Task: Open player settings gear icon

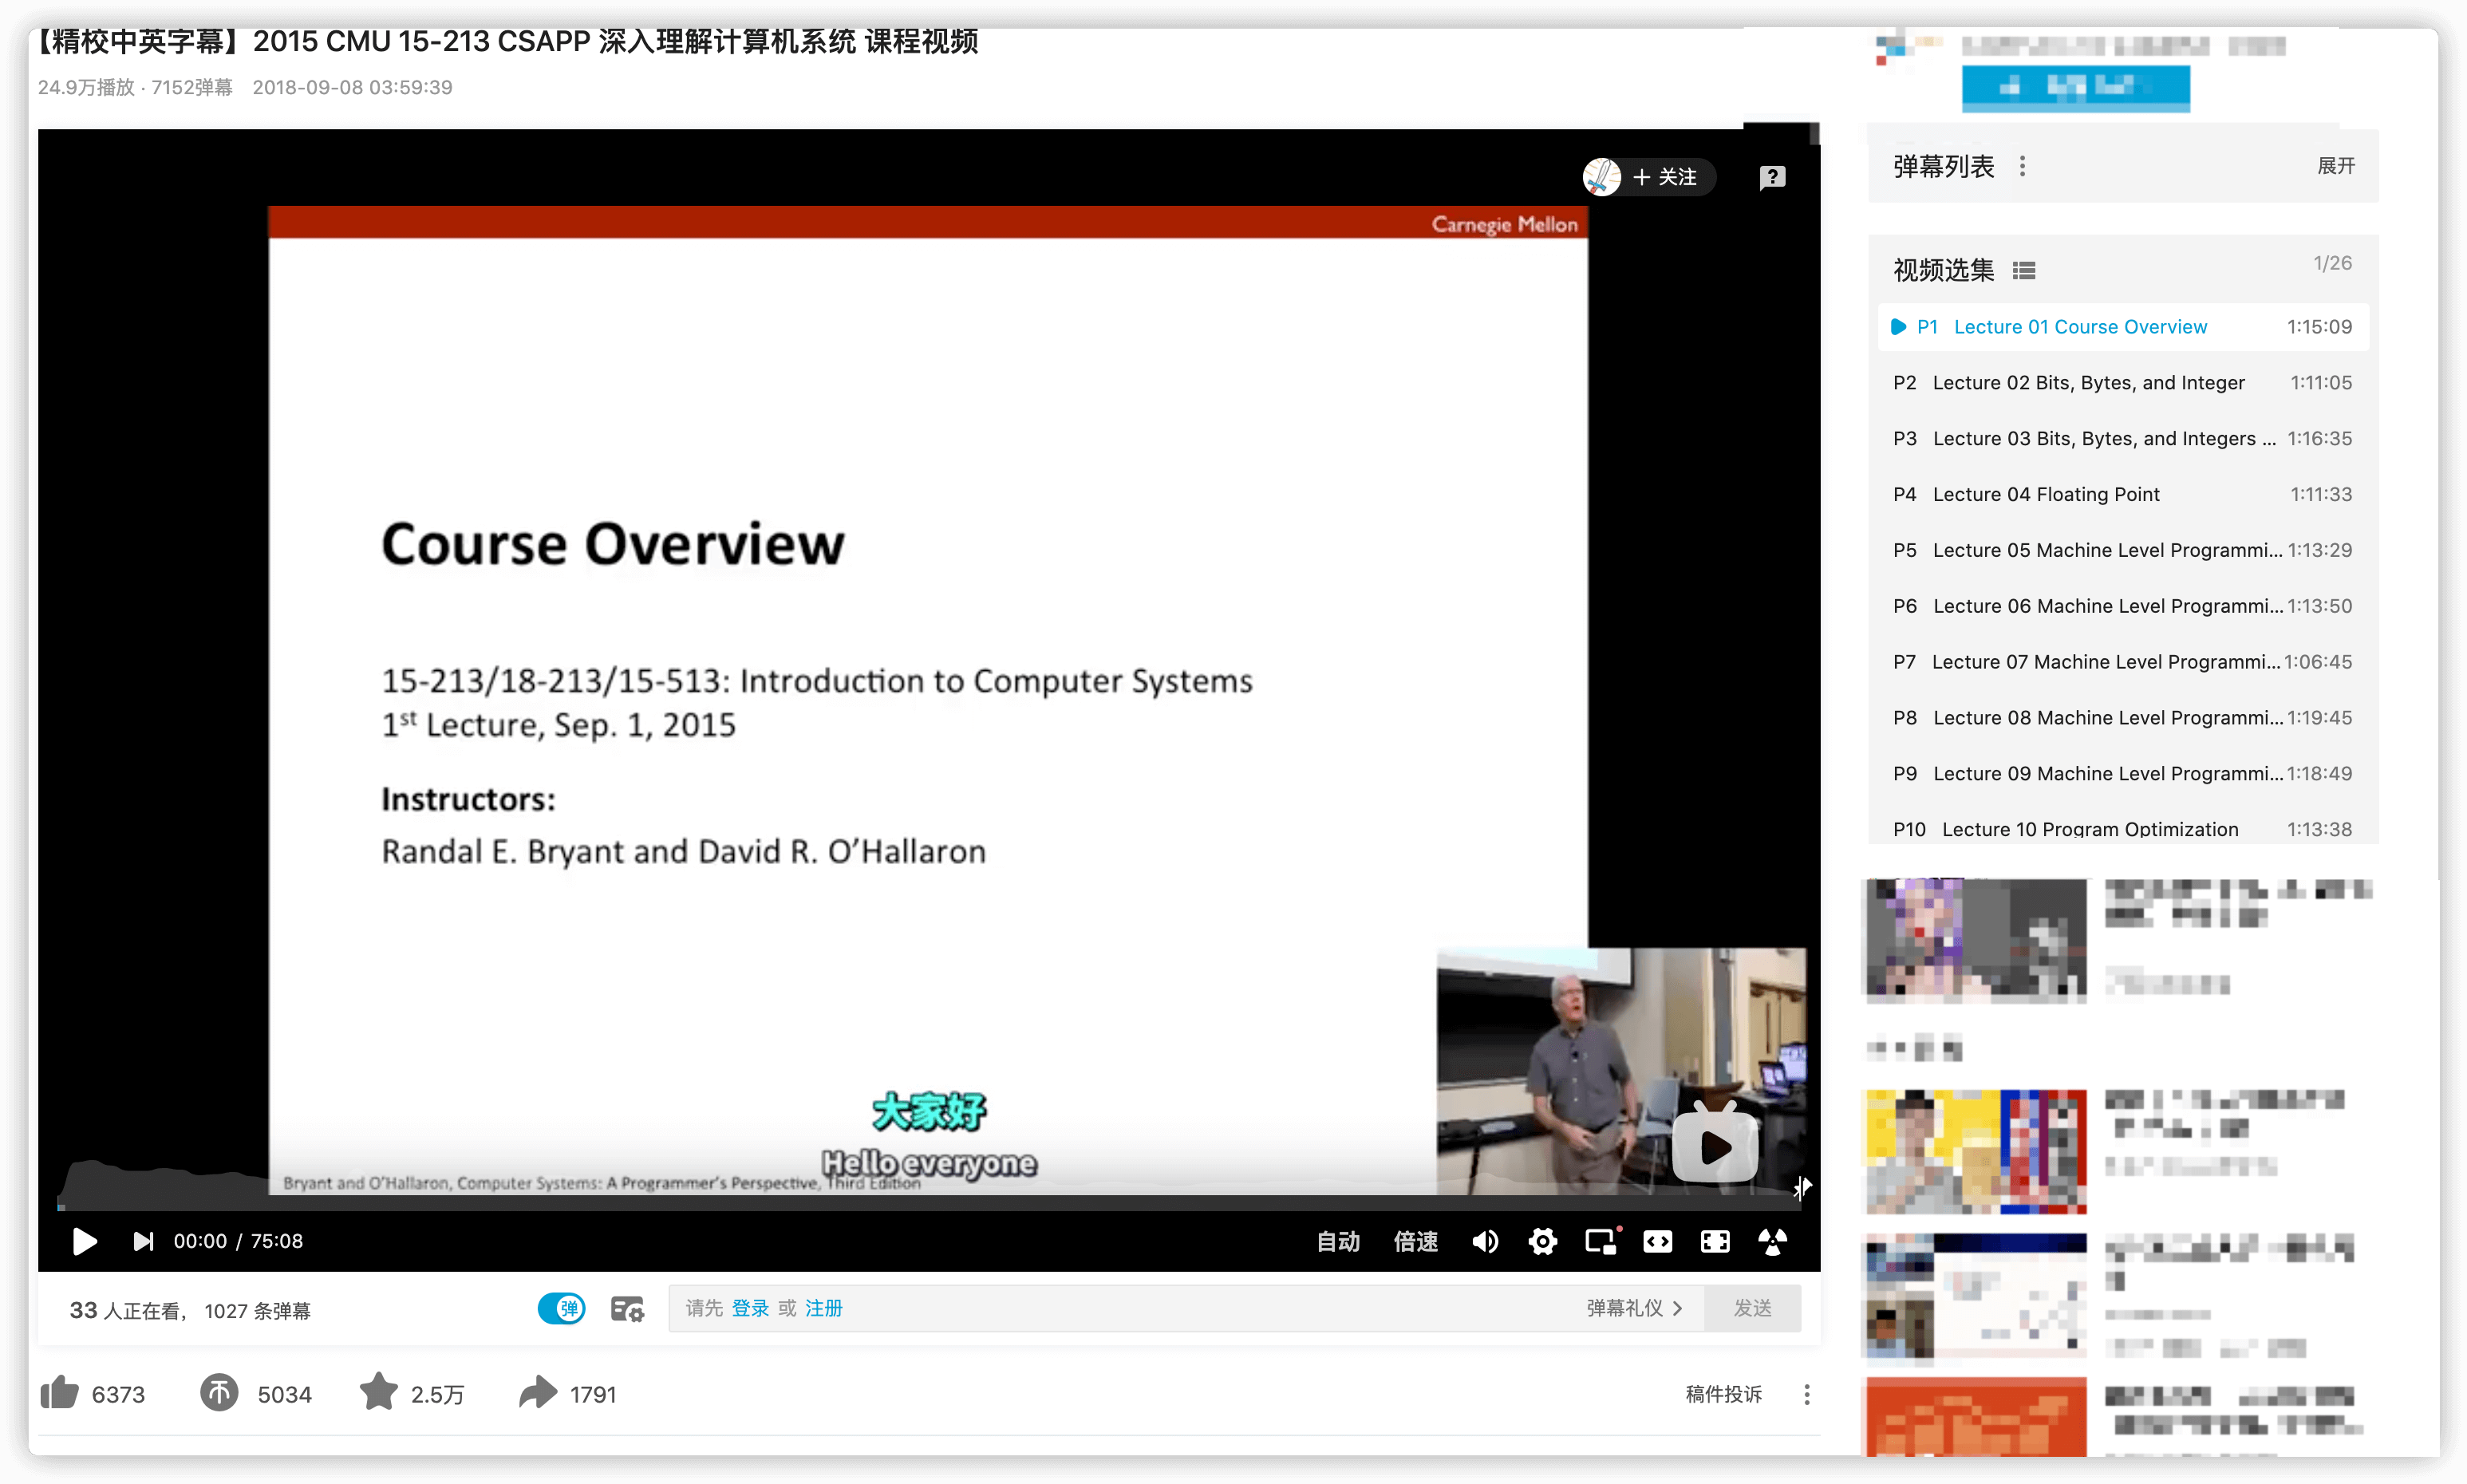Action: point(1543,1242)
